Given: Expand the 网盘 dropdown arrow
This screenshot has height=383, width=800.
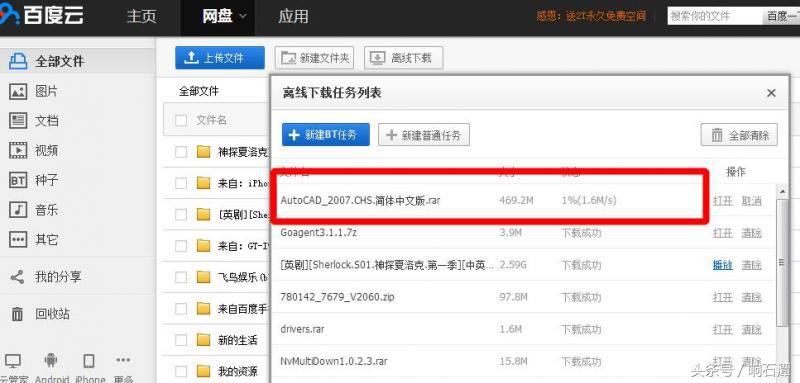Looking at the screenshot, I should coord(243,16).
